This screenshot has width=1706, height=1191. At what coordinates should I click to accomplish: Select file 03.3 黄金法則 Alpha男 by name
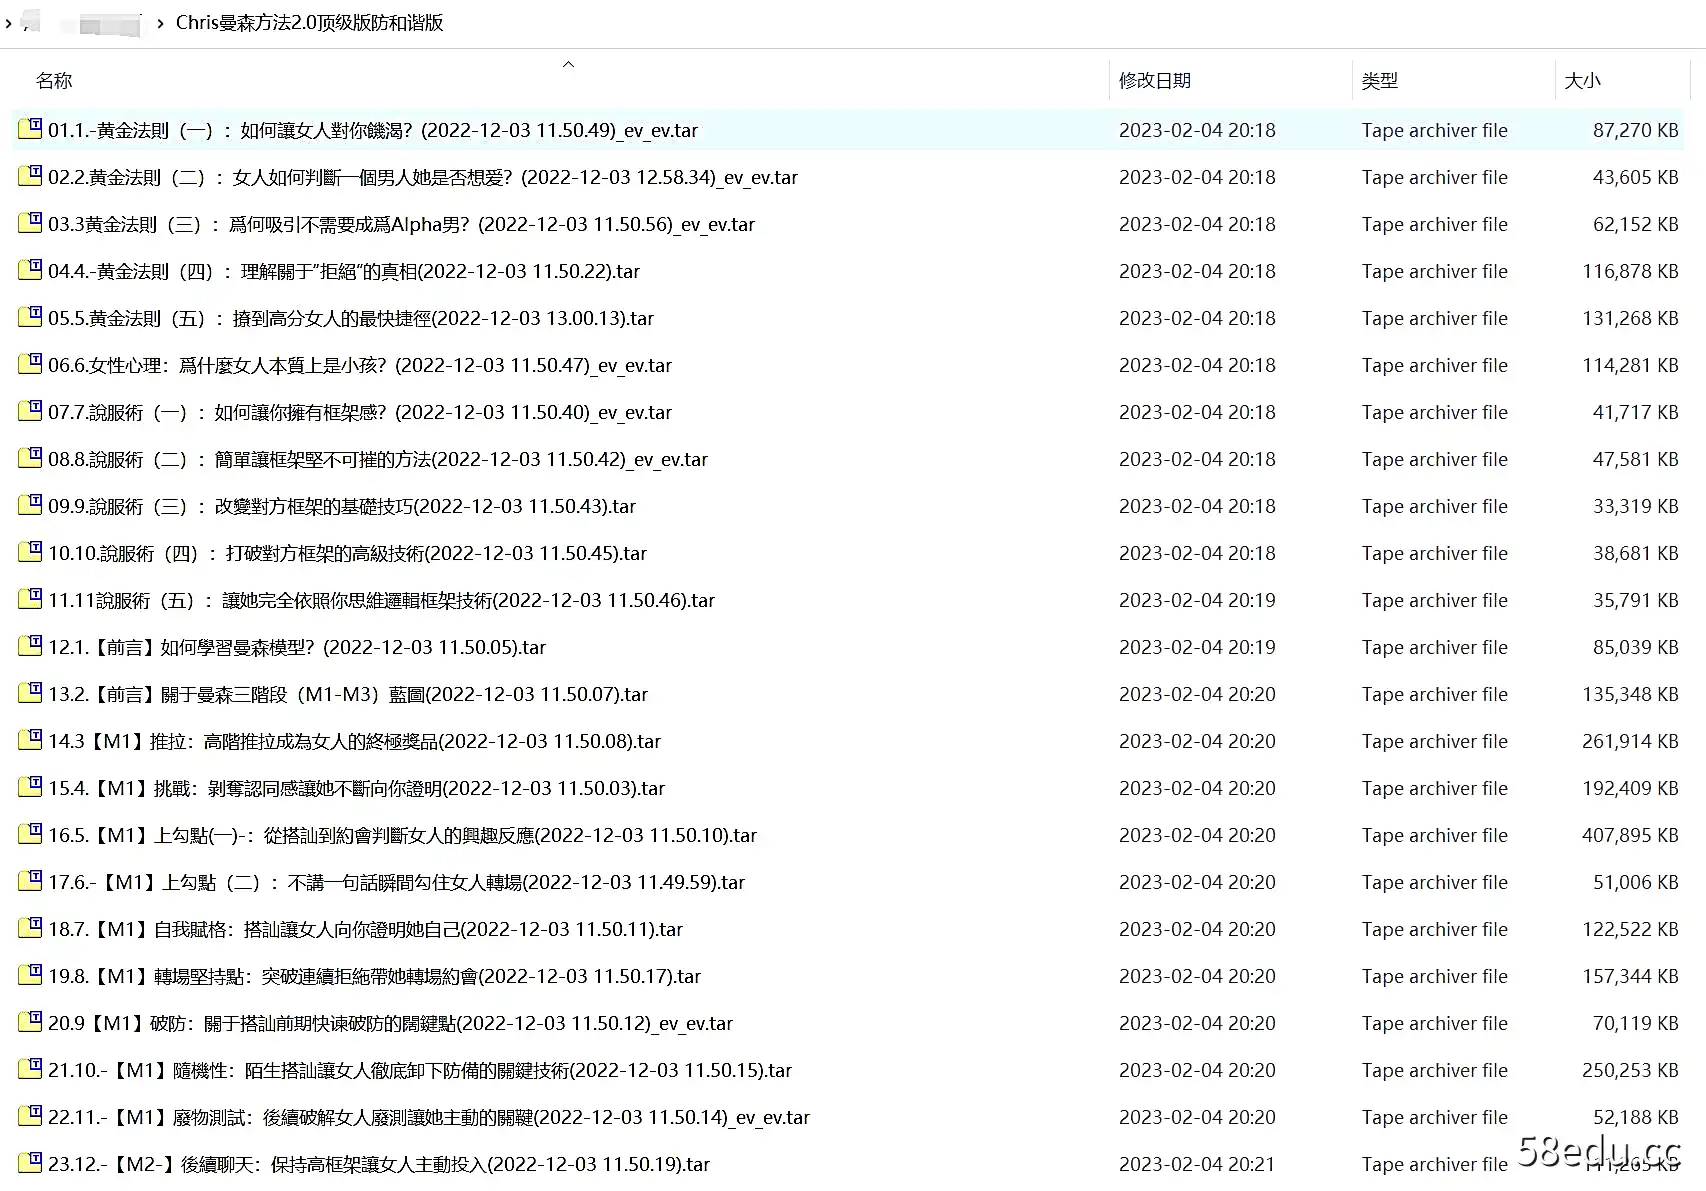(400, 224)
